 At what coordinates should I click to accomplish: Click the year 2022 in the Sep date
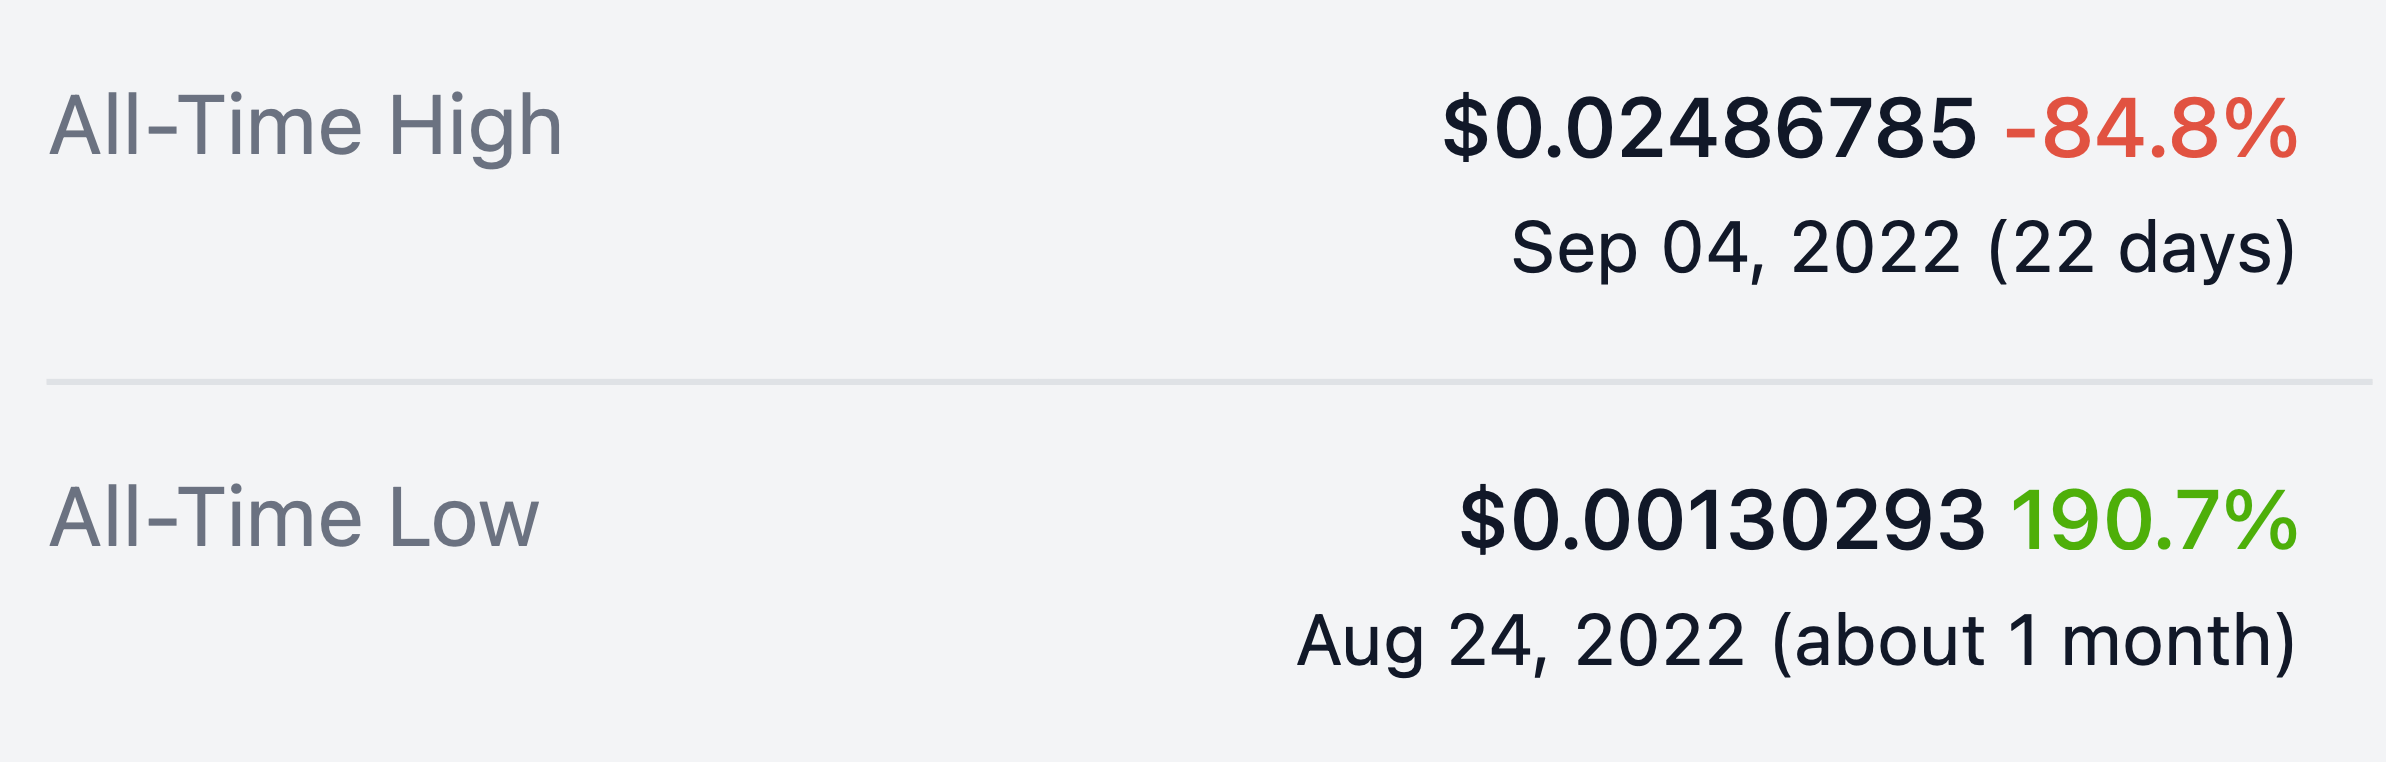pyautogui.click(x=1875, y=248)
